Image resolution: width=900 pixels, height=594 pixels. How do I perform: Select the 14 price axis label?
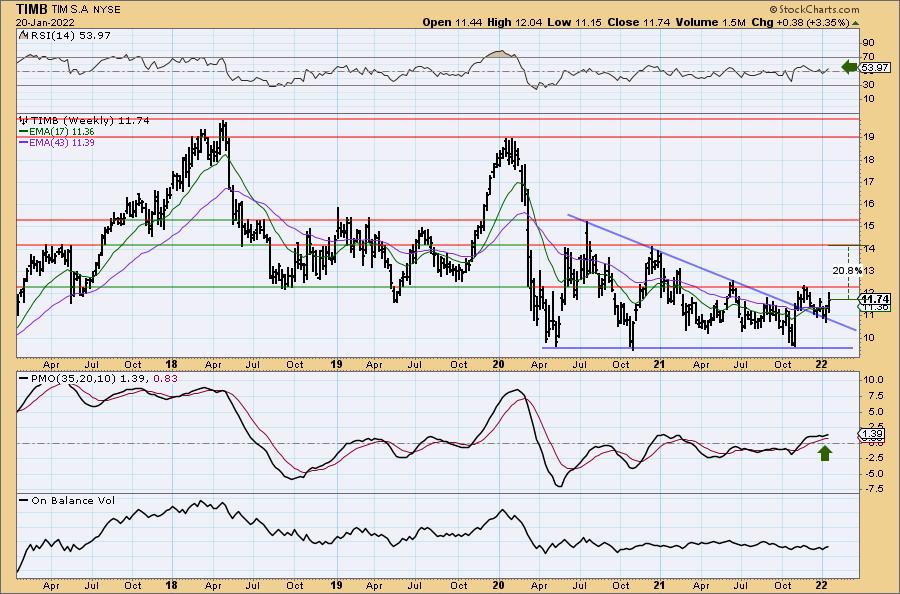point(868,249)
